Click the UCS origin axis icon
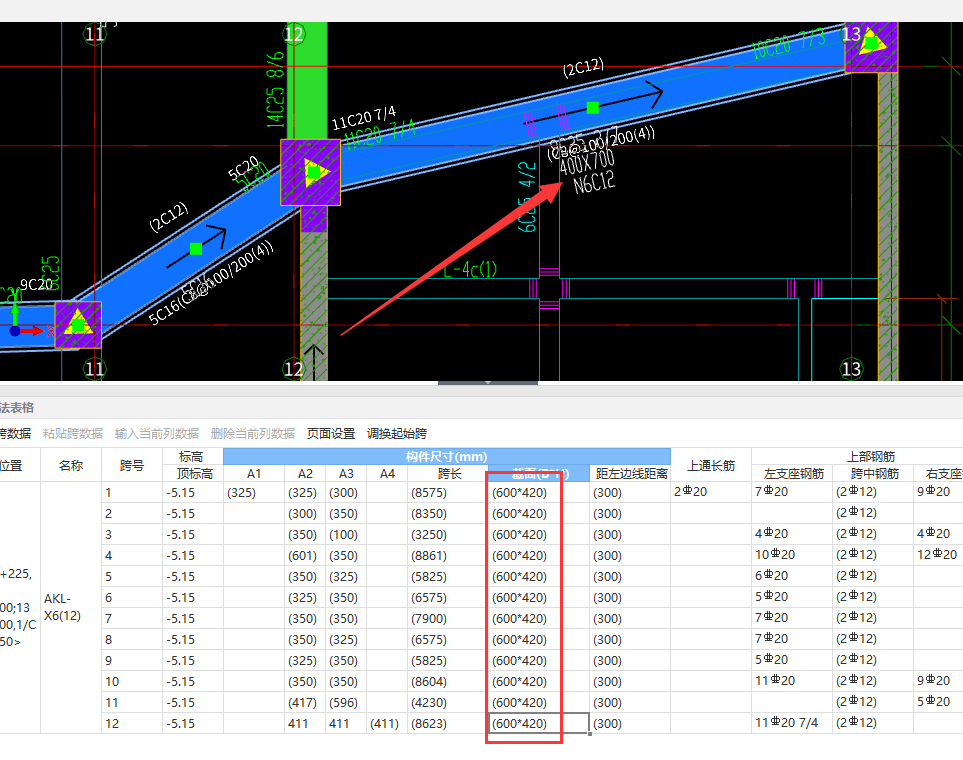Image resolution: width=963 pixels, height=760 pixels. [x=15, y=331]
